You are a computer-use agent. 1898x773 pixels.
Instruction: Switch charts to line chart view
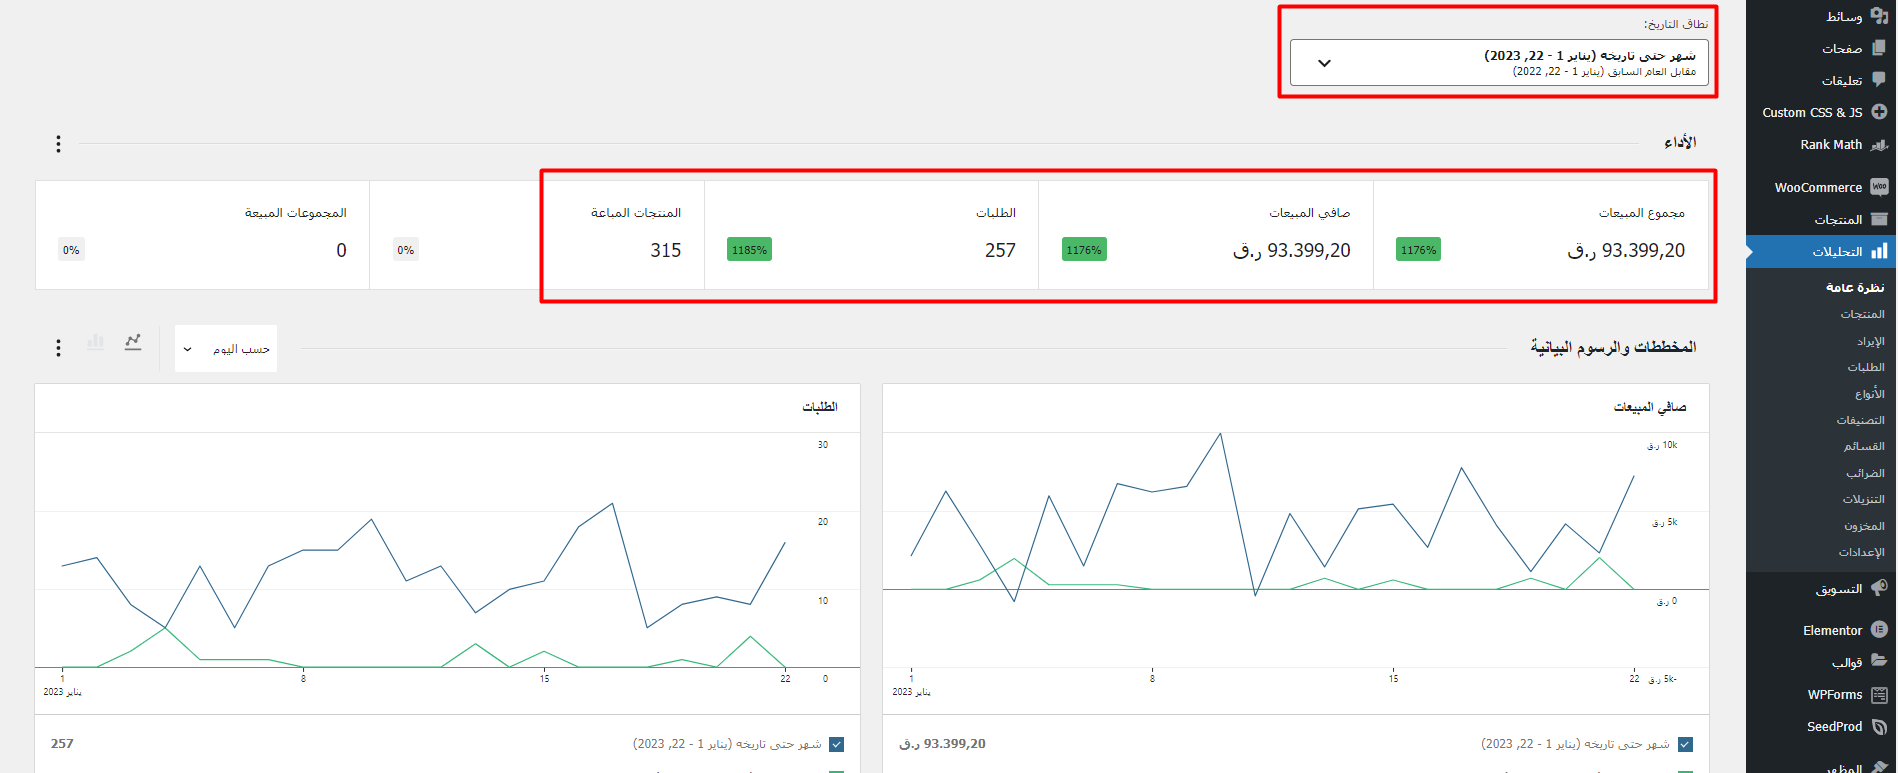coord(133,342)
